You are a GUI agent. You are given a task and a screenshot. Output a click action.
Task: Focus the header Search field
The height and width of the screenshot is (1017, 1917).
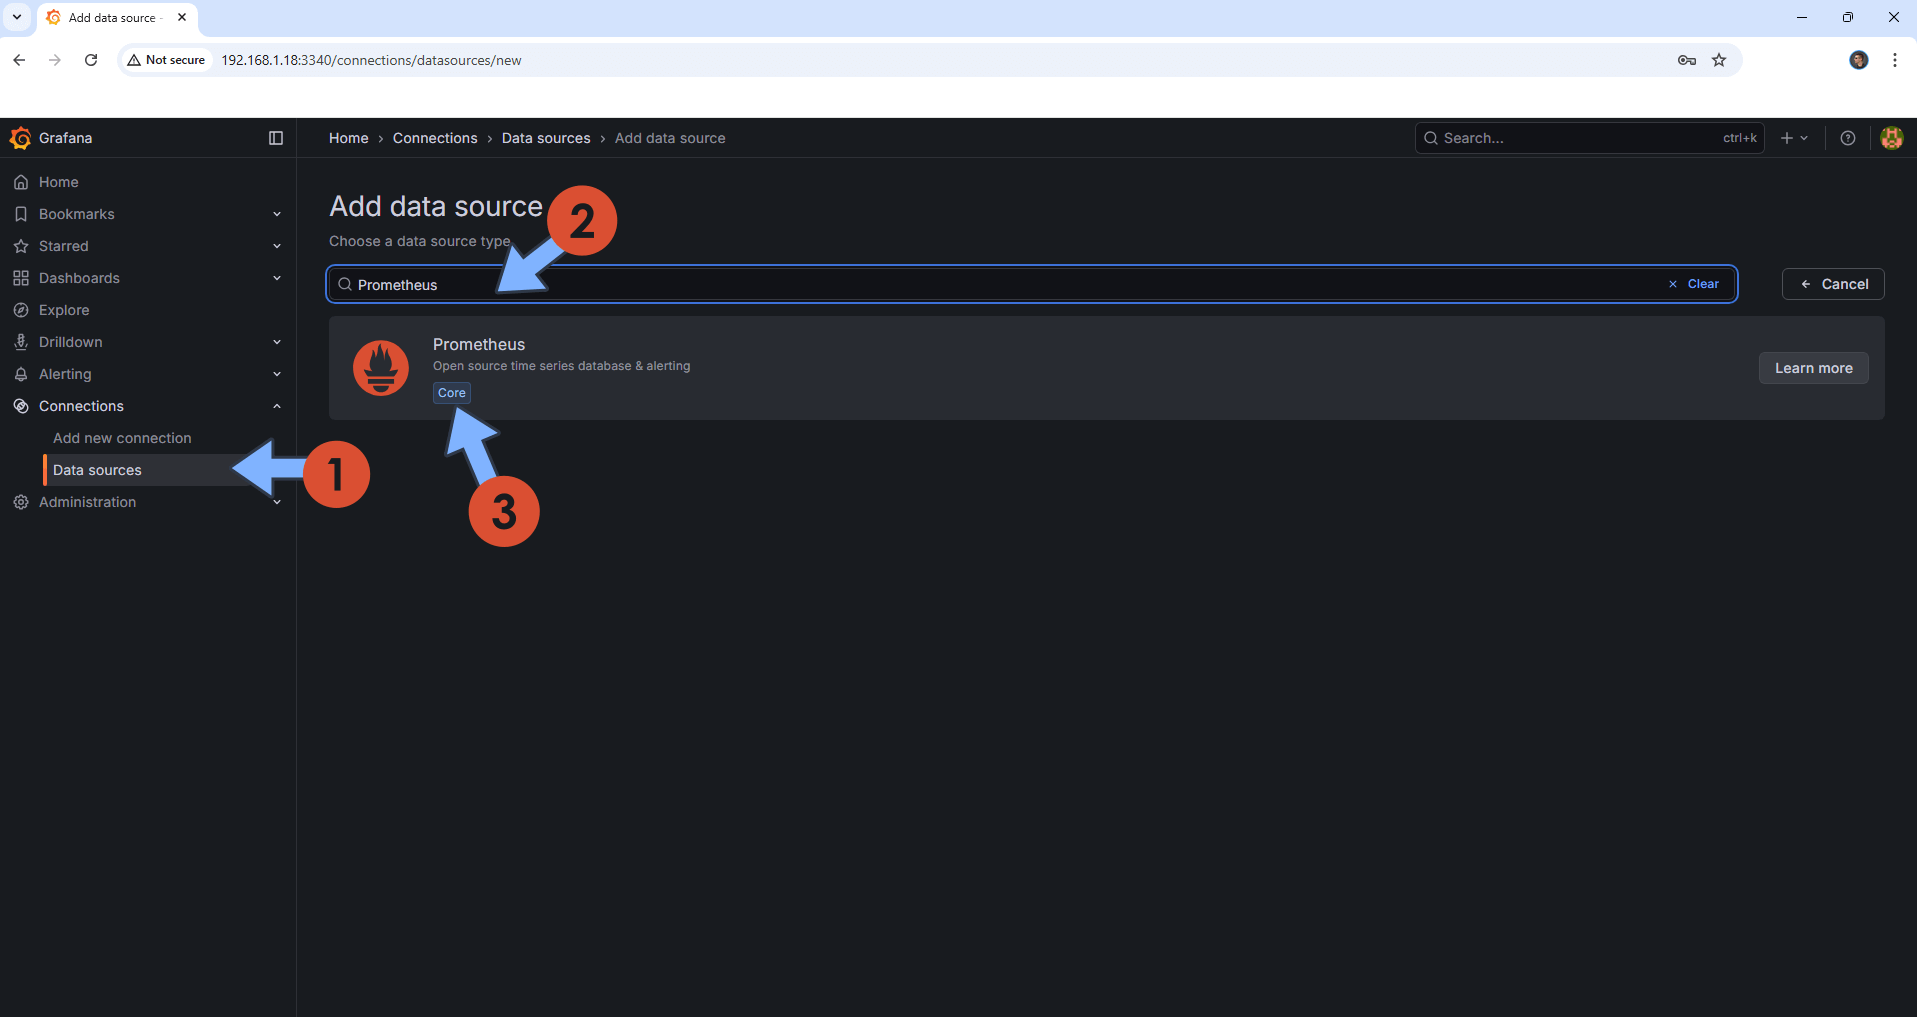click(x=1550, y=138)
